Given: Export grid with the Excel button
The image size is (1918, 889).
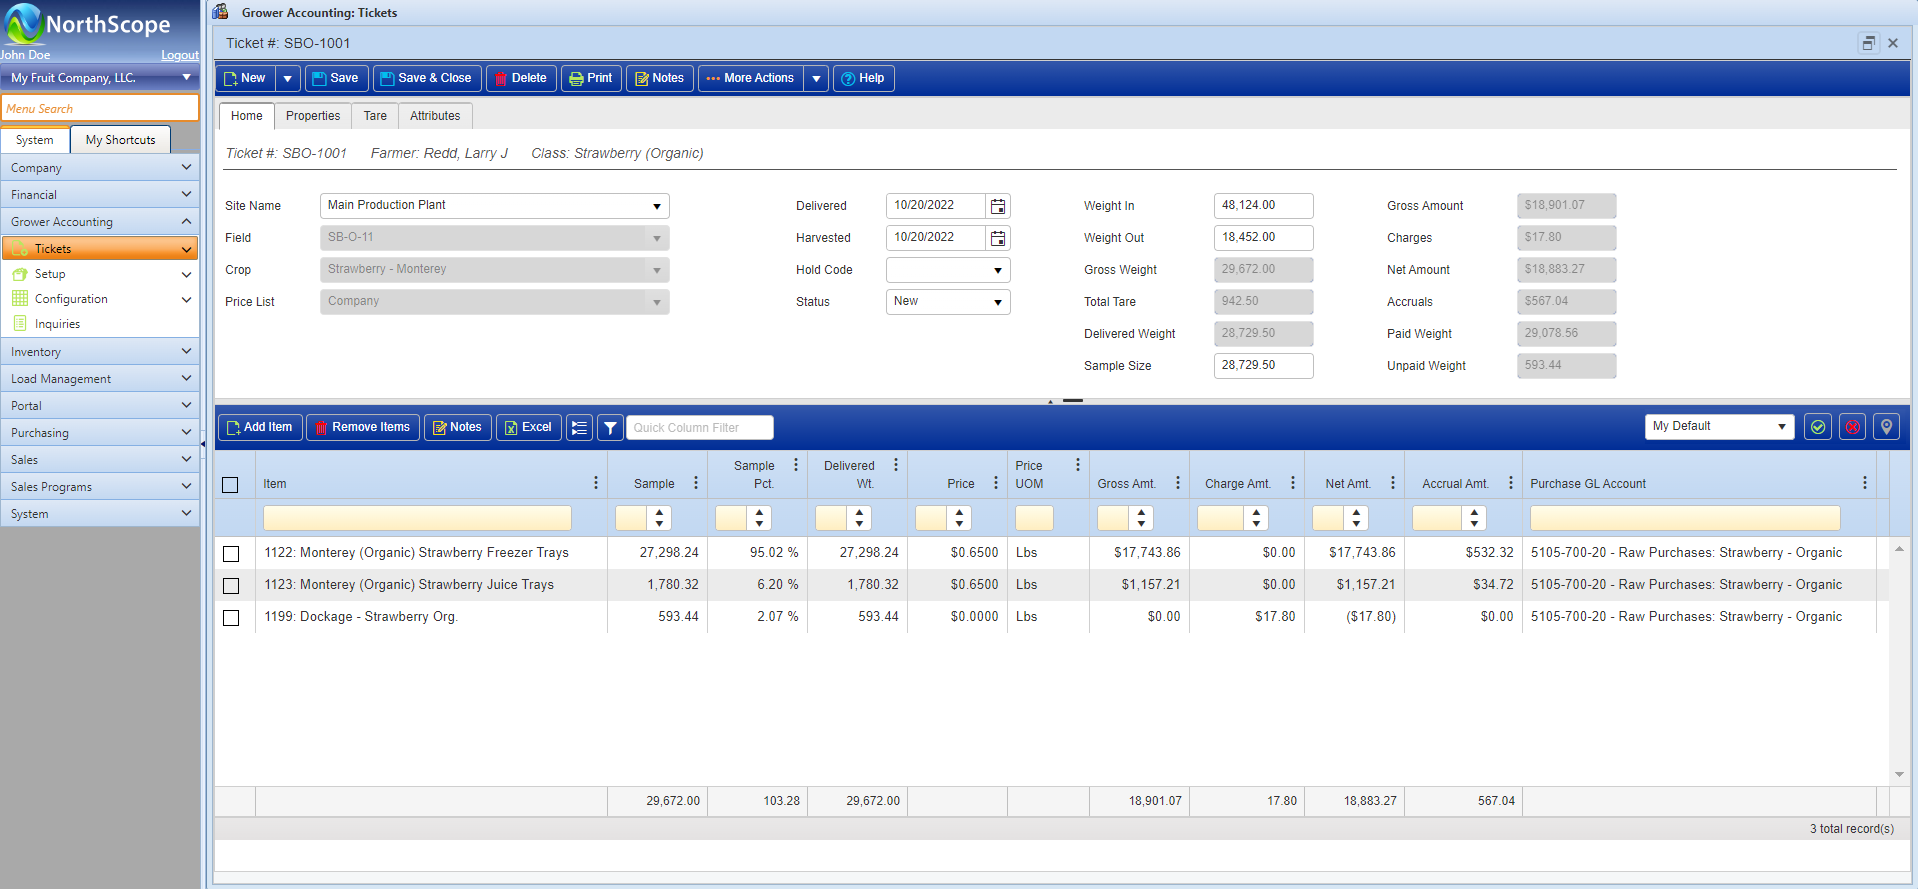Looking at the screenshot, I should pos(528,428).
